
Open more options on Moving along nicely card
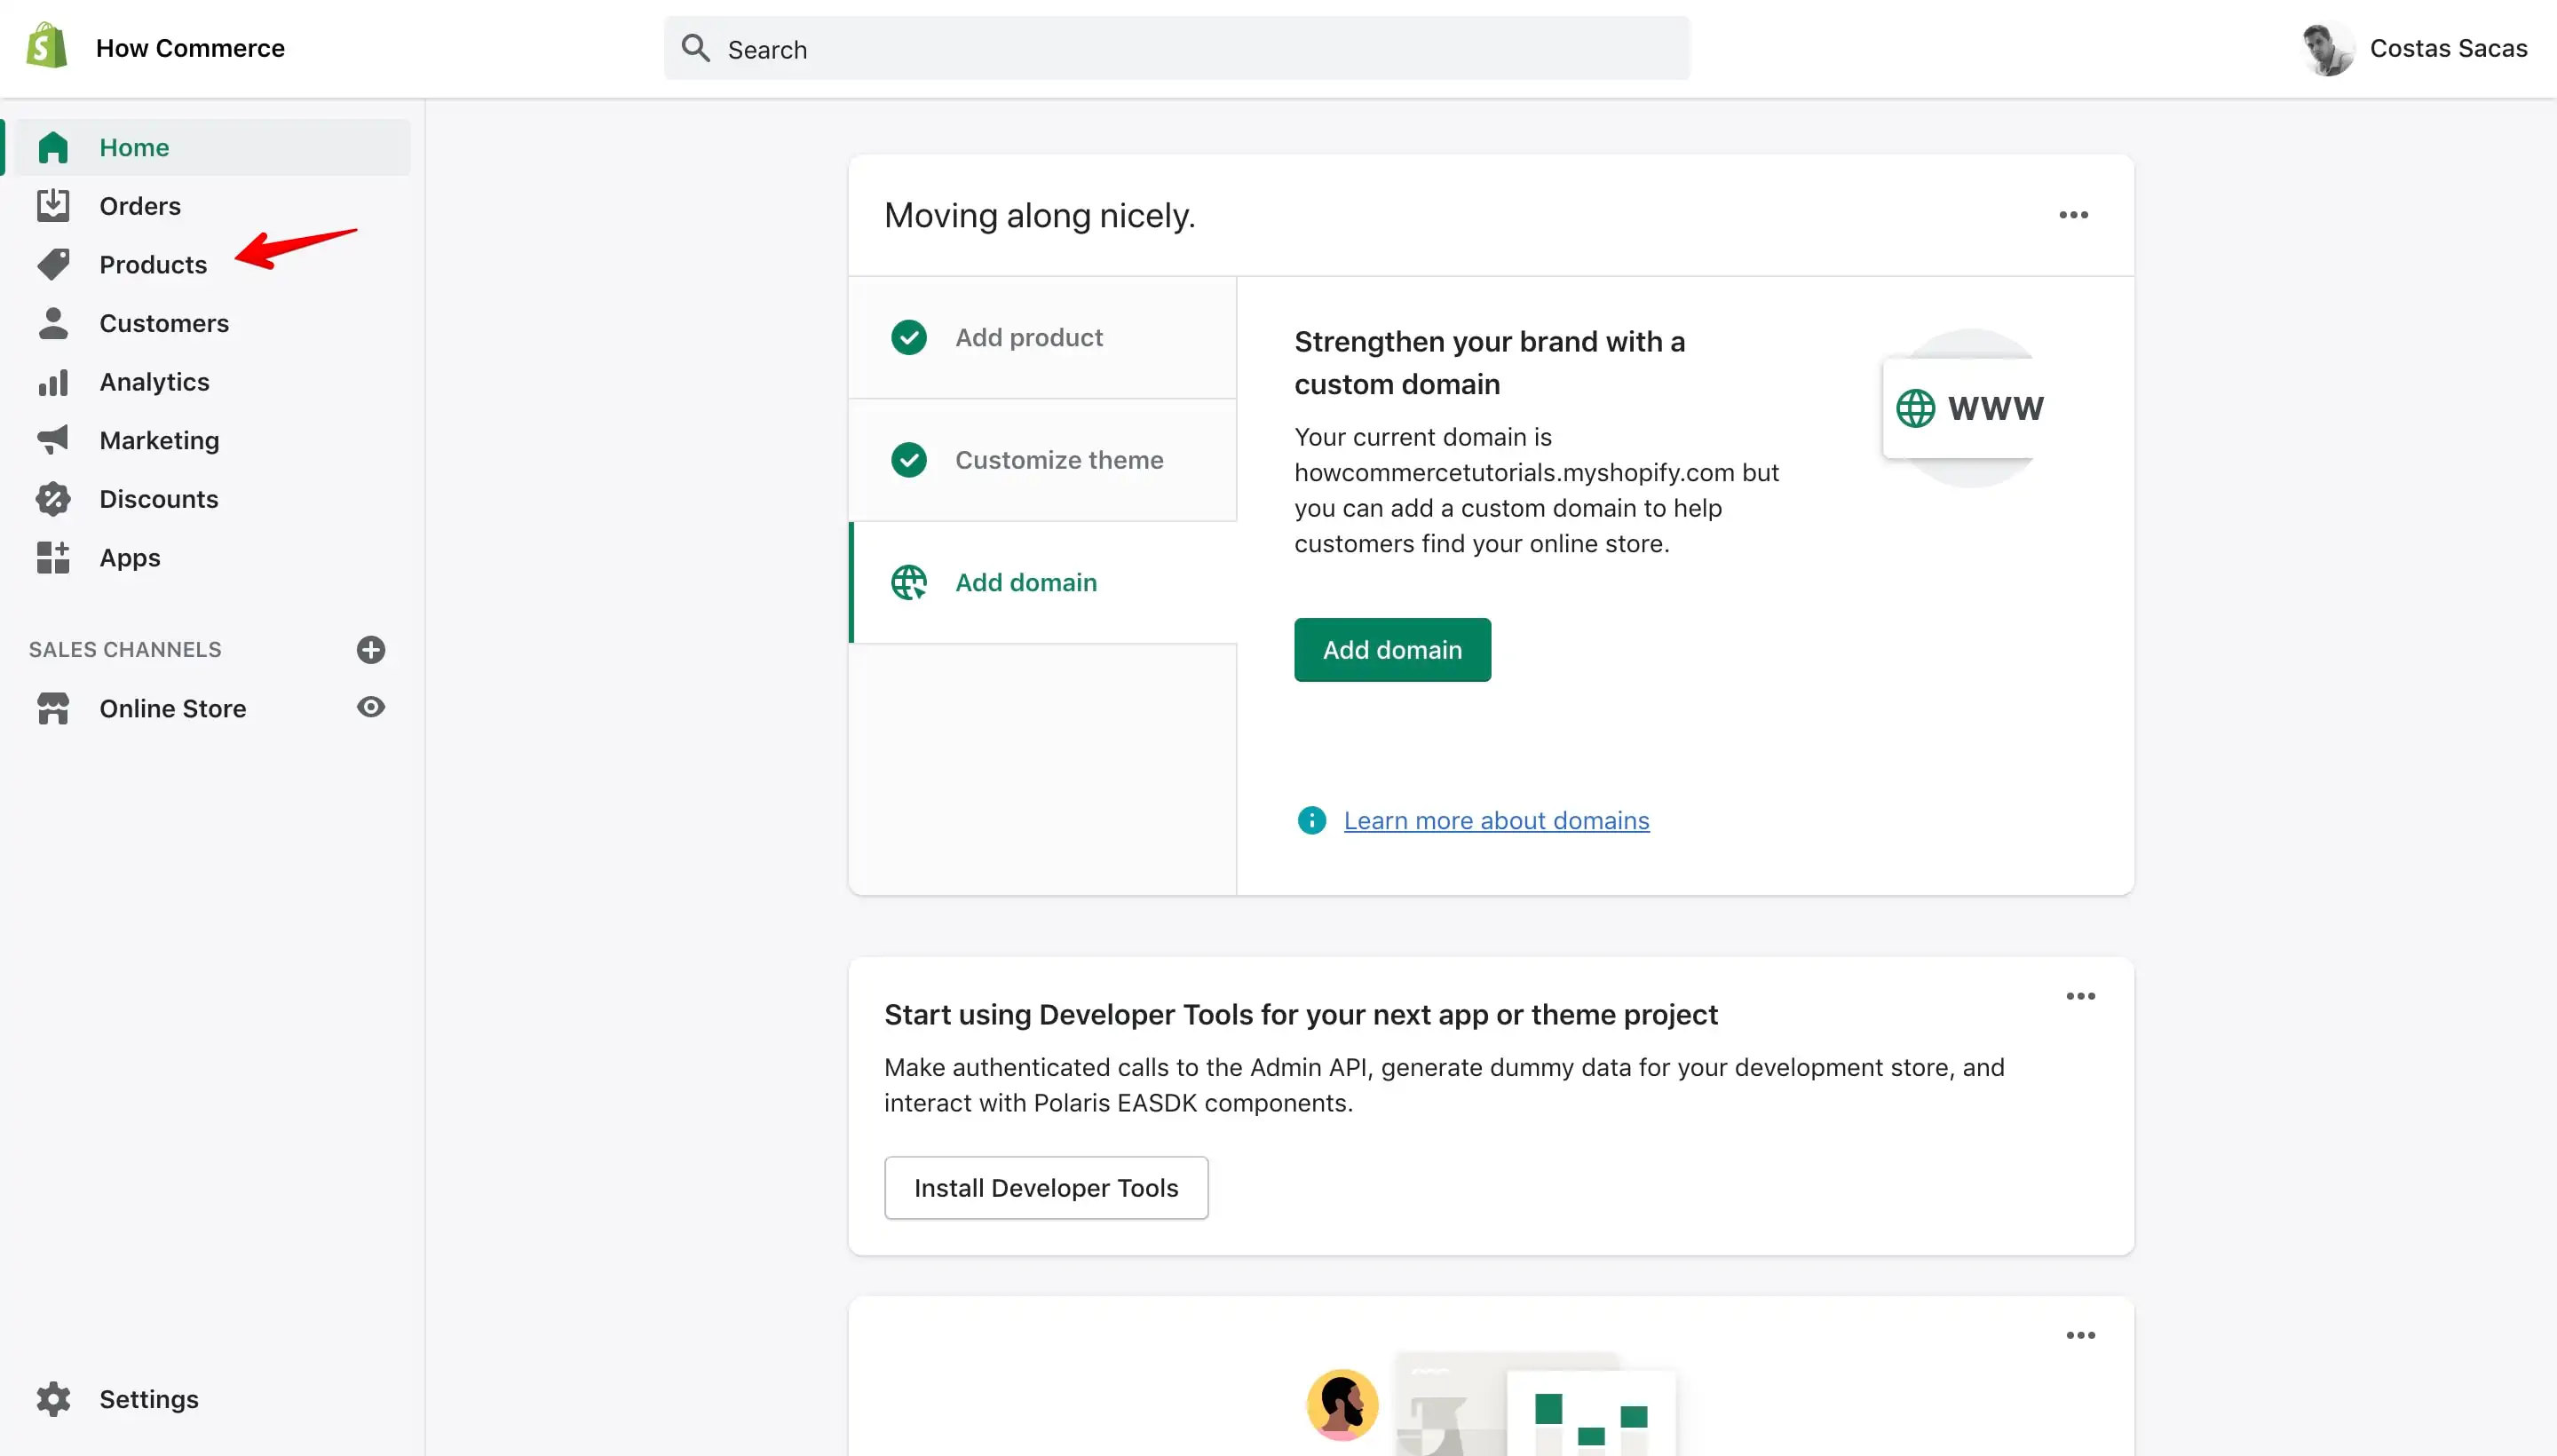pos(2073,215)
